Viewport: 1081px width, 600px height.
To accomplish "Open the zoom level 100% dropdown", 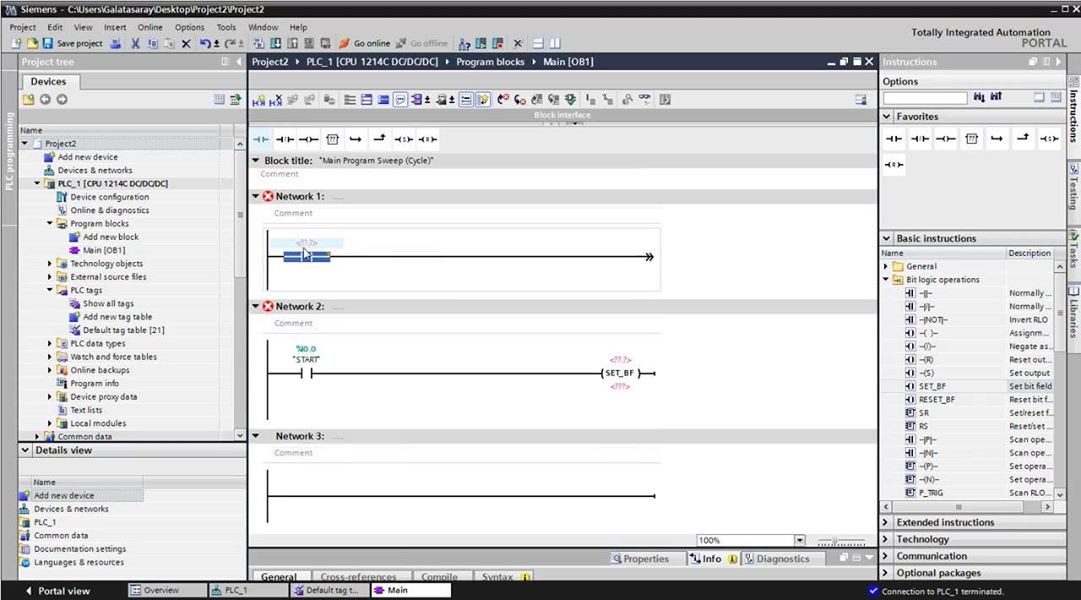I will tap(800, 540).
